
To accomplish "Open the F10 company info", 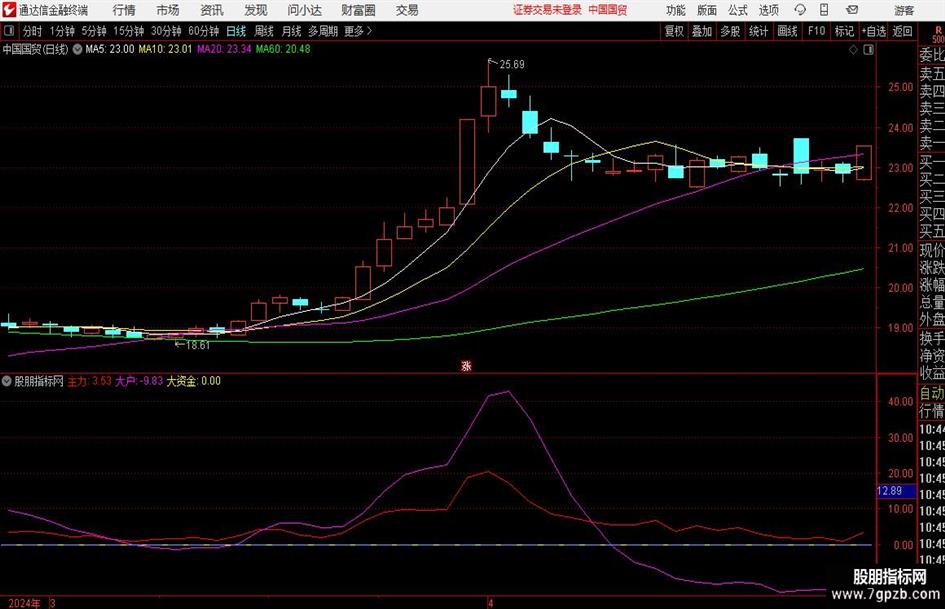I will pos(817,31).
